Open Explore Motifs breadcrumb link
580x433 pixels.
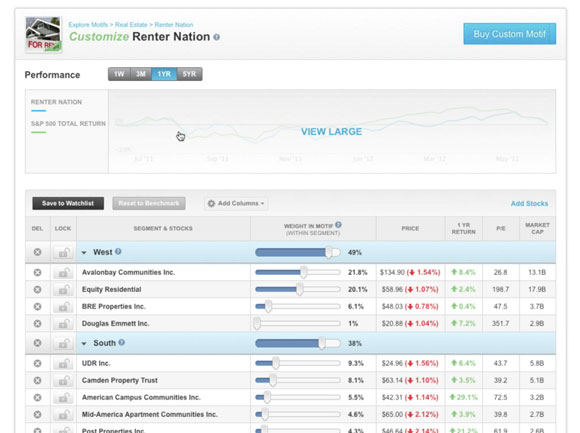point(88,25)
